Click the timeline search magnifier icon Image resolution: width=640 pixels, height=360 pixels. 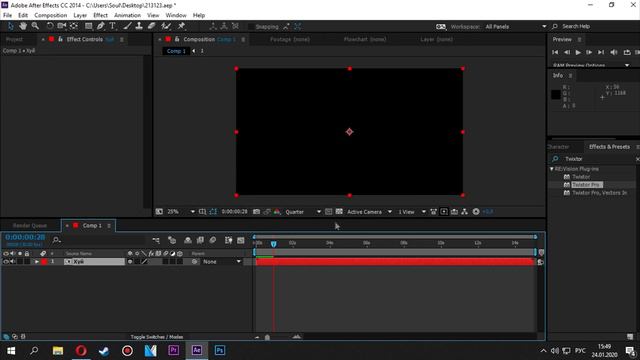[56, 240]
